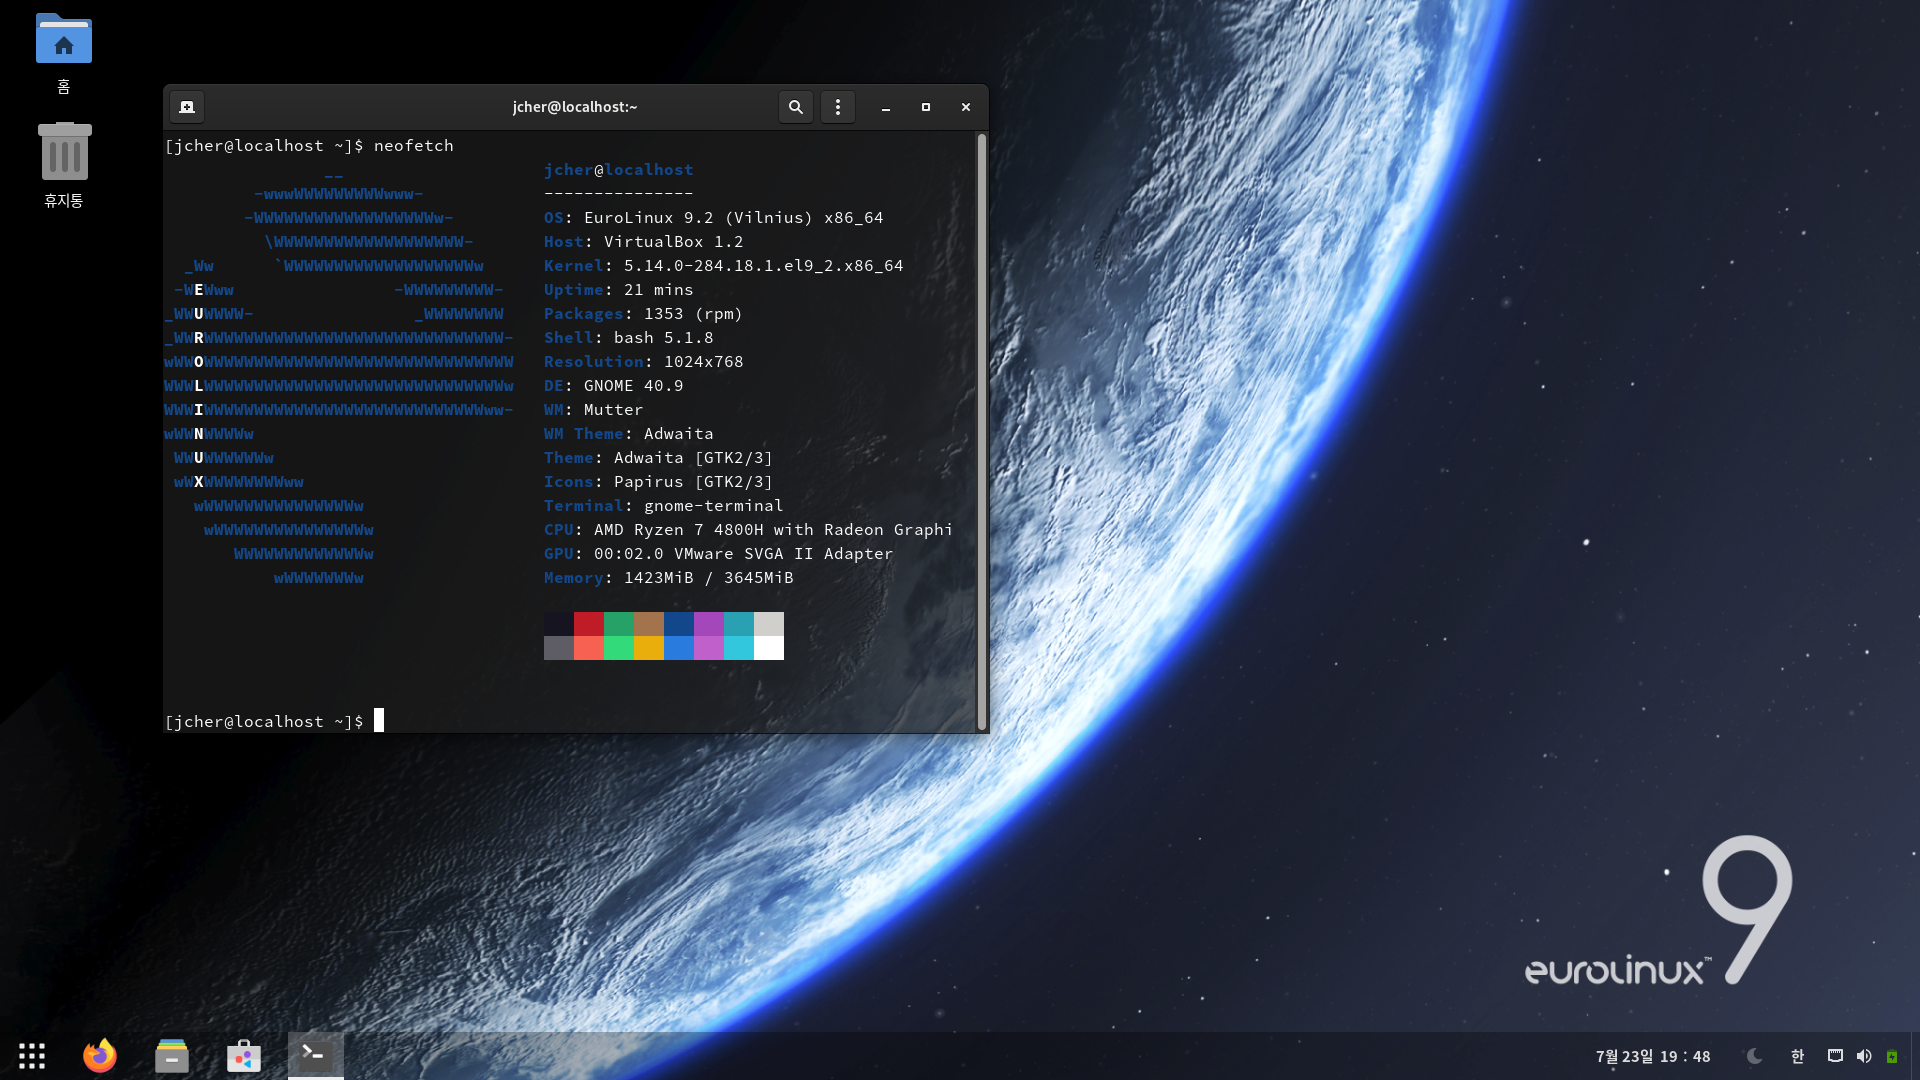Click the Resolution 1024x768 line
This screenshot has height=1080, width=1920.
pos(644,362)
